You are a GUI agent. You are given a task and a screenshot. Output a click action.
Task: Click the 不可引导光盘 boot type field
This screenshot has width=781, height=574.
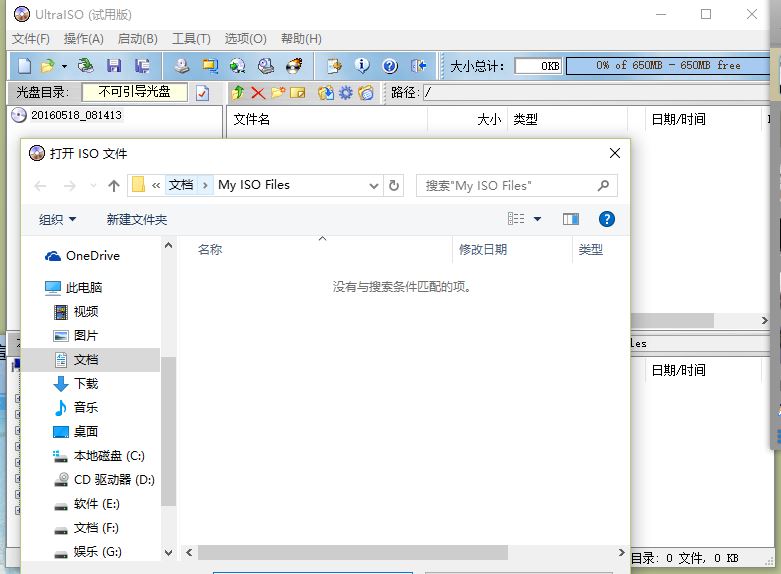134,92
